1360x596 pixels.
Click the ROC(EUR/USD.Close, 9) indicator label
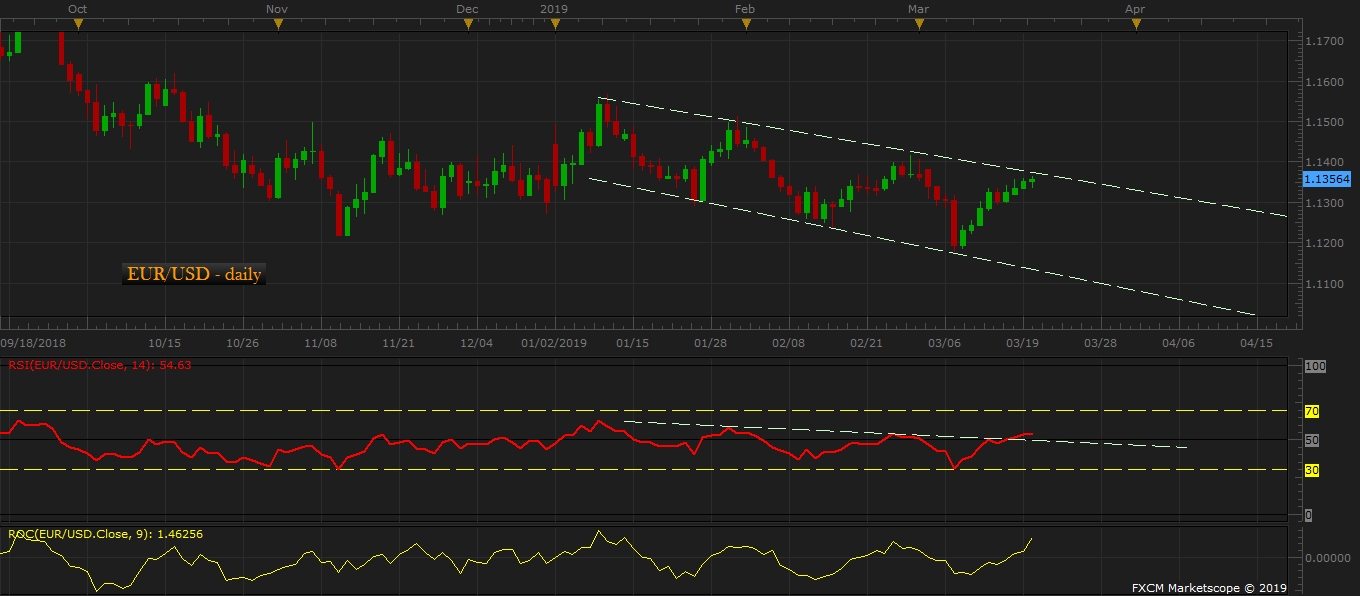tap(105, 534)
